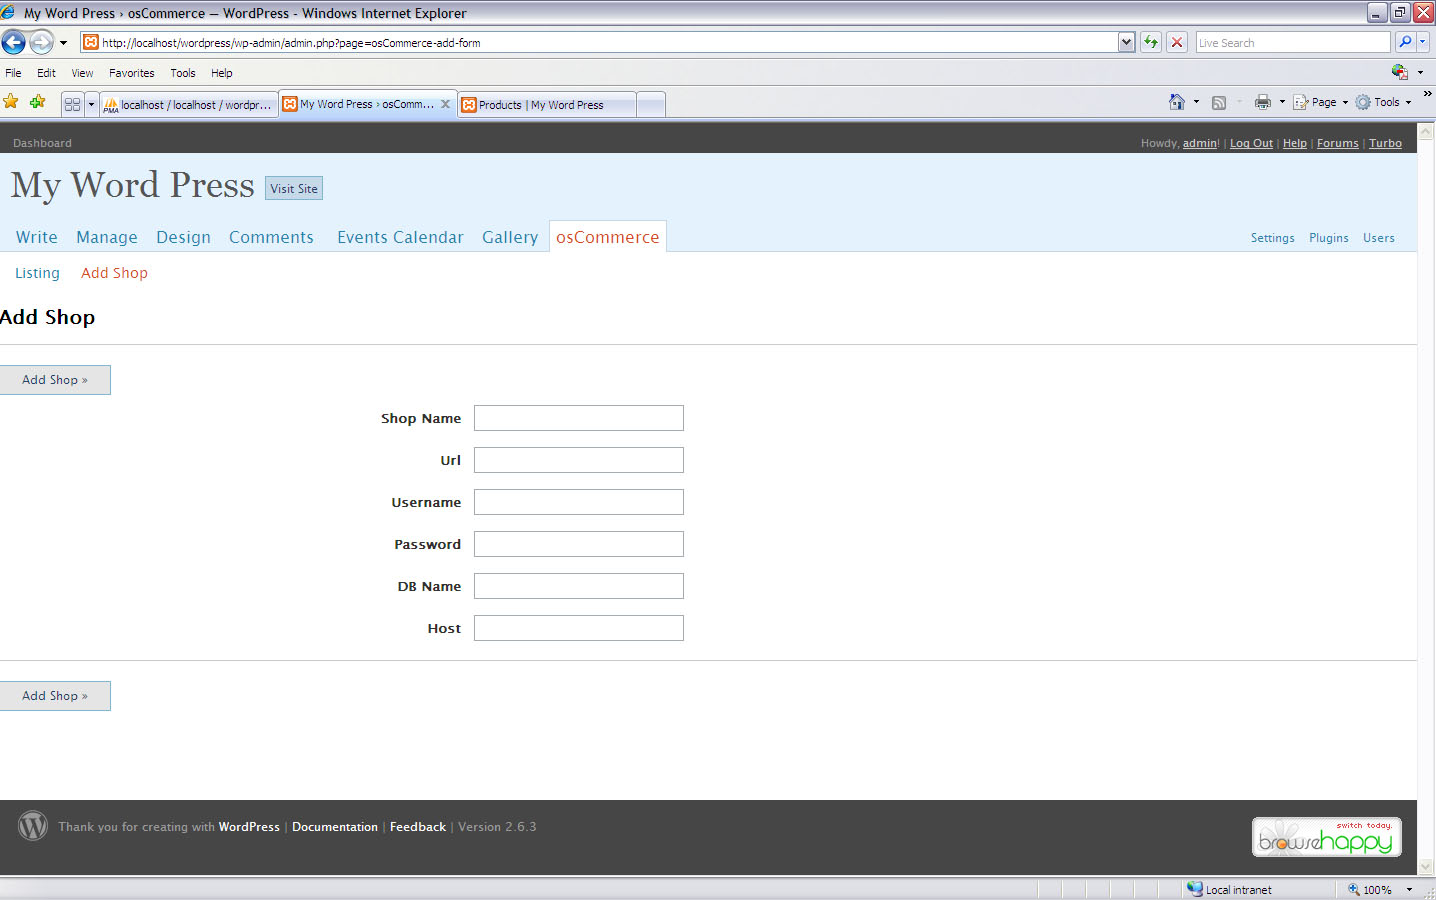The image size is (1436, 900).
Task: Open the Write admin tab
Action: [x=37, y=237]
